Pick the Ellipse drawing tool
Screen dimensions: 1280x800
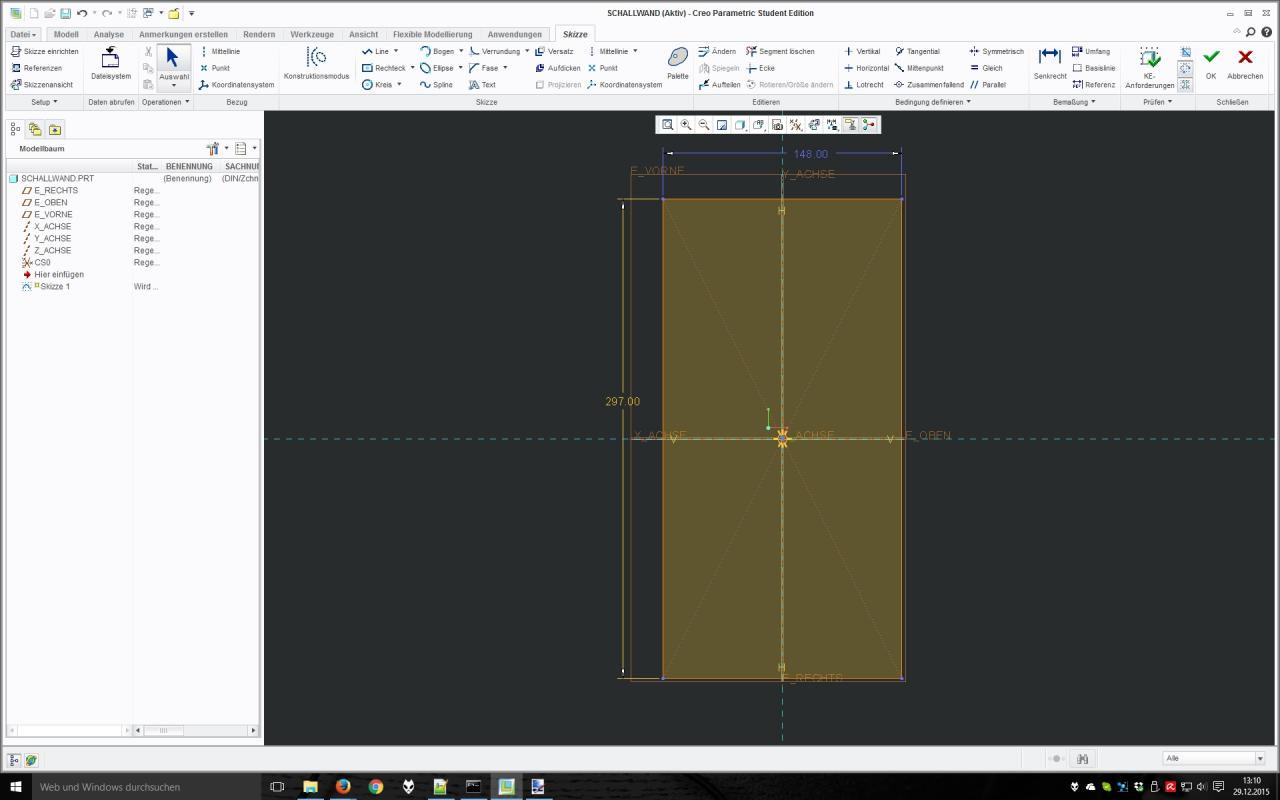(436, 68)
